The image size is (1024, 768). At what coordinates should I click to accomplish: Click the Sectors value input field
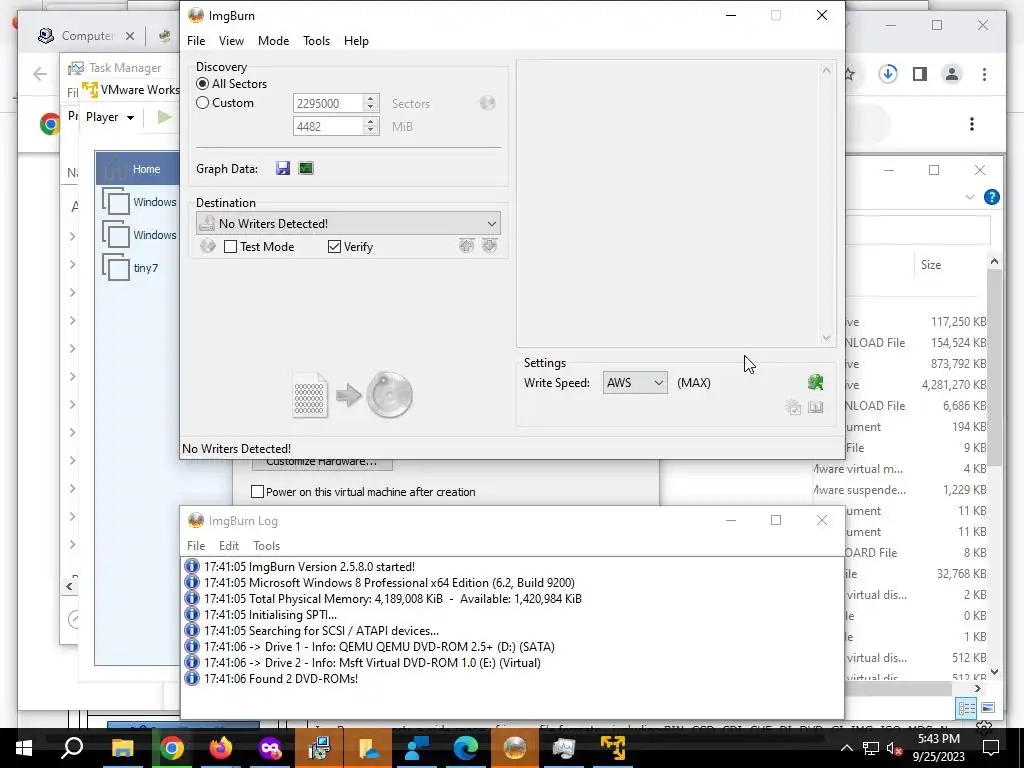[x=328, y=103]
